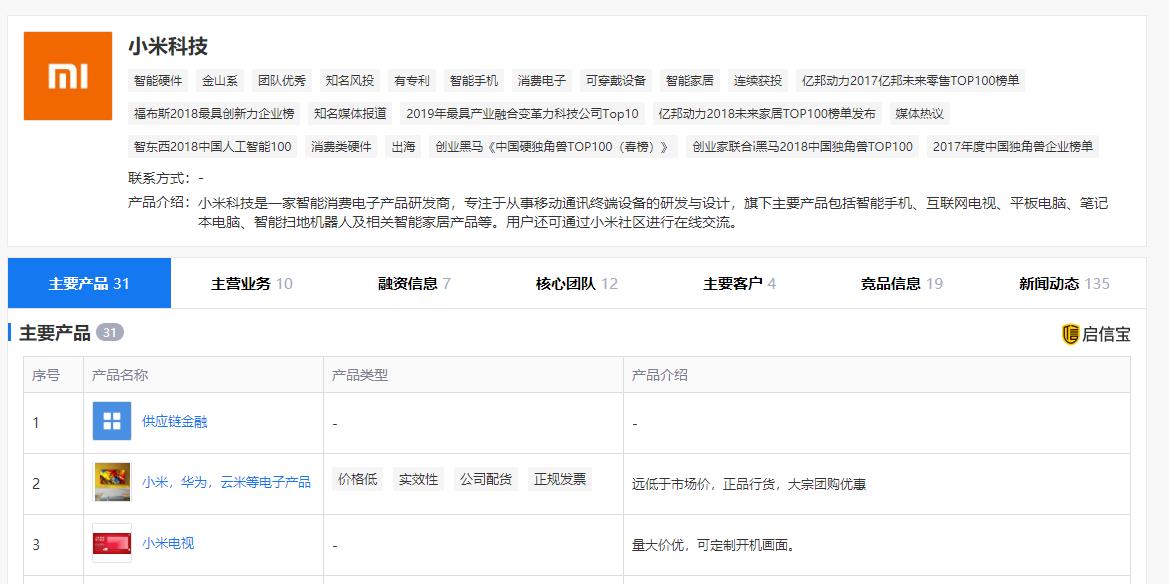Go to the 竞品信息 tab
Screen dimensions: 1169x584
(901, 283)
